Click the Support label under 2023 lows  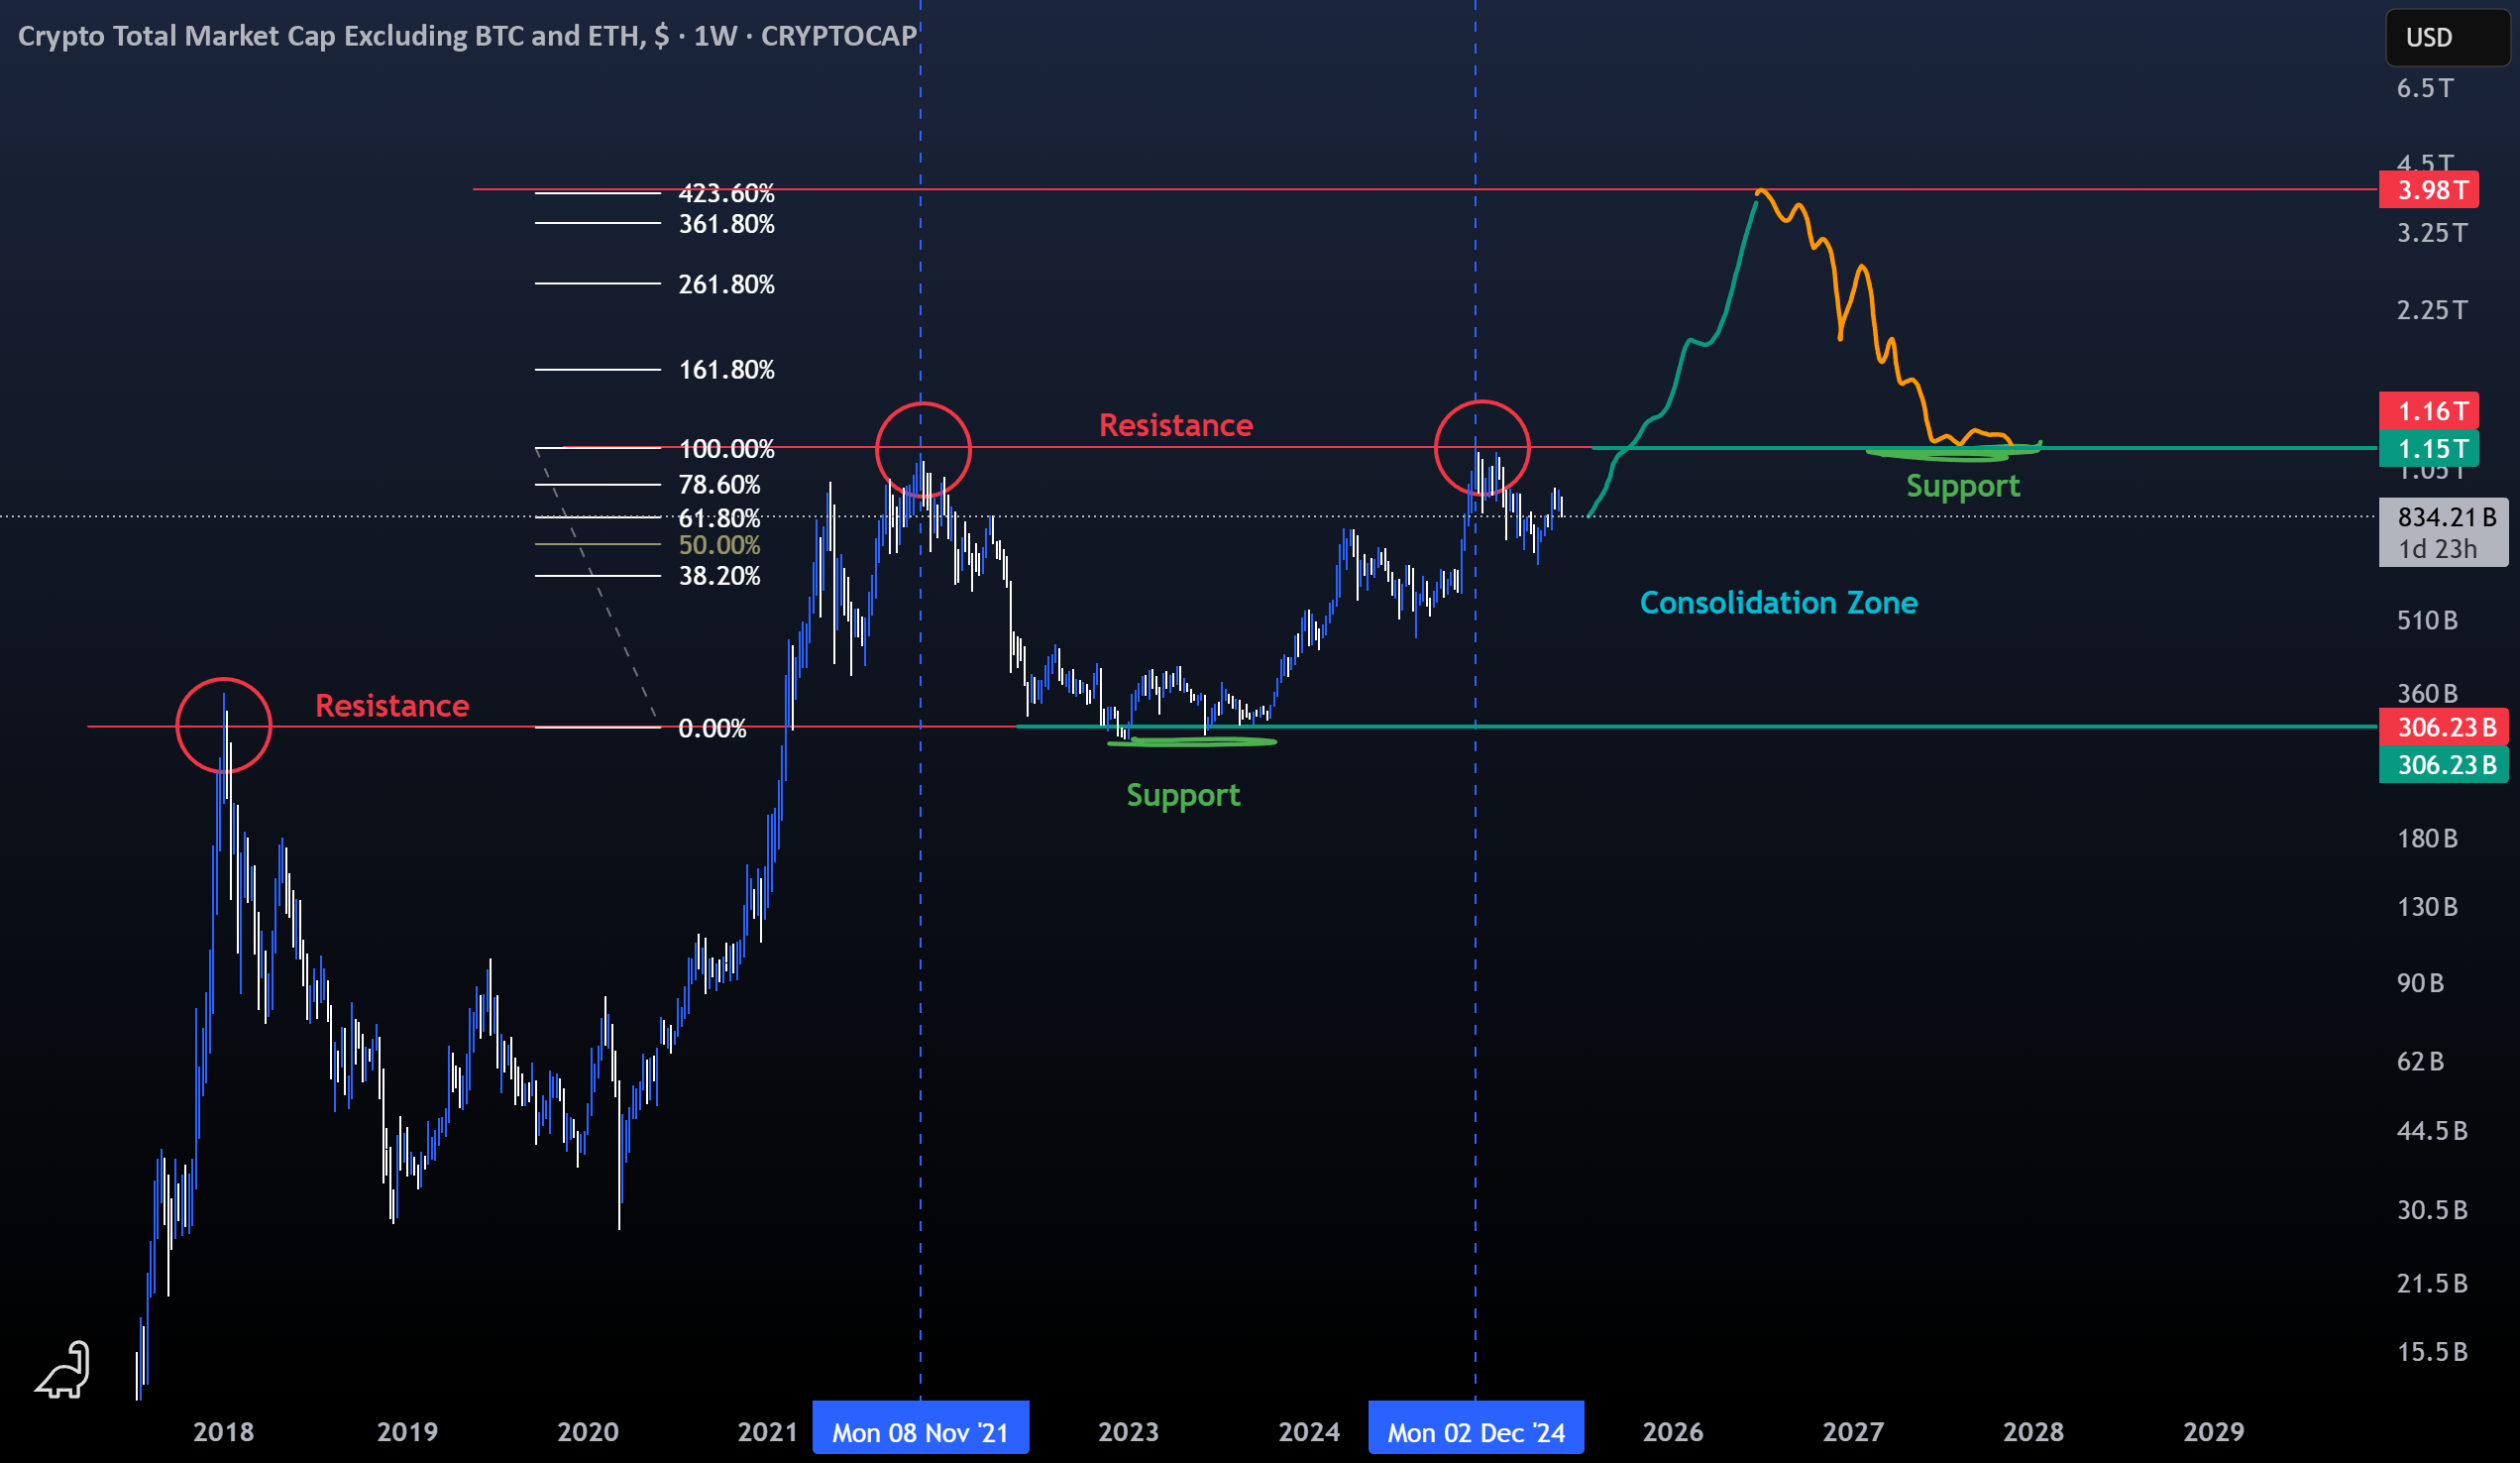(x=1183, y=796)
